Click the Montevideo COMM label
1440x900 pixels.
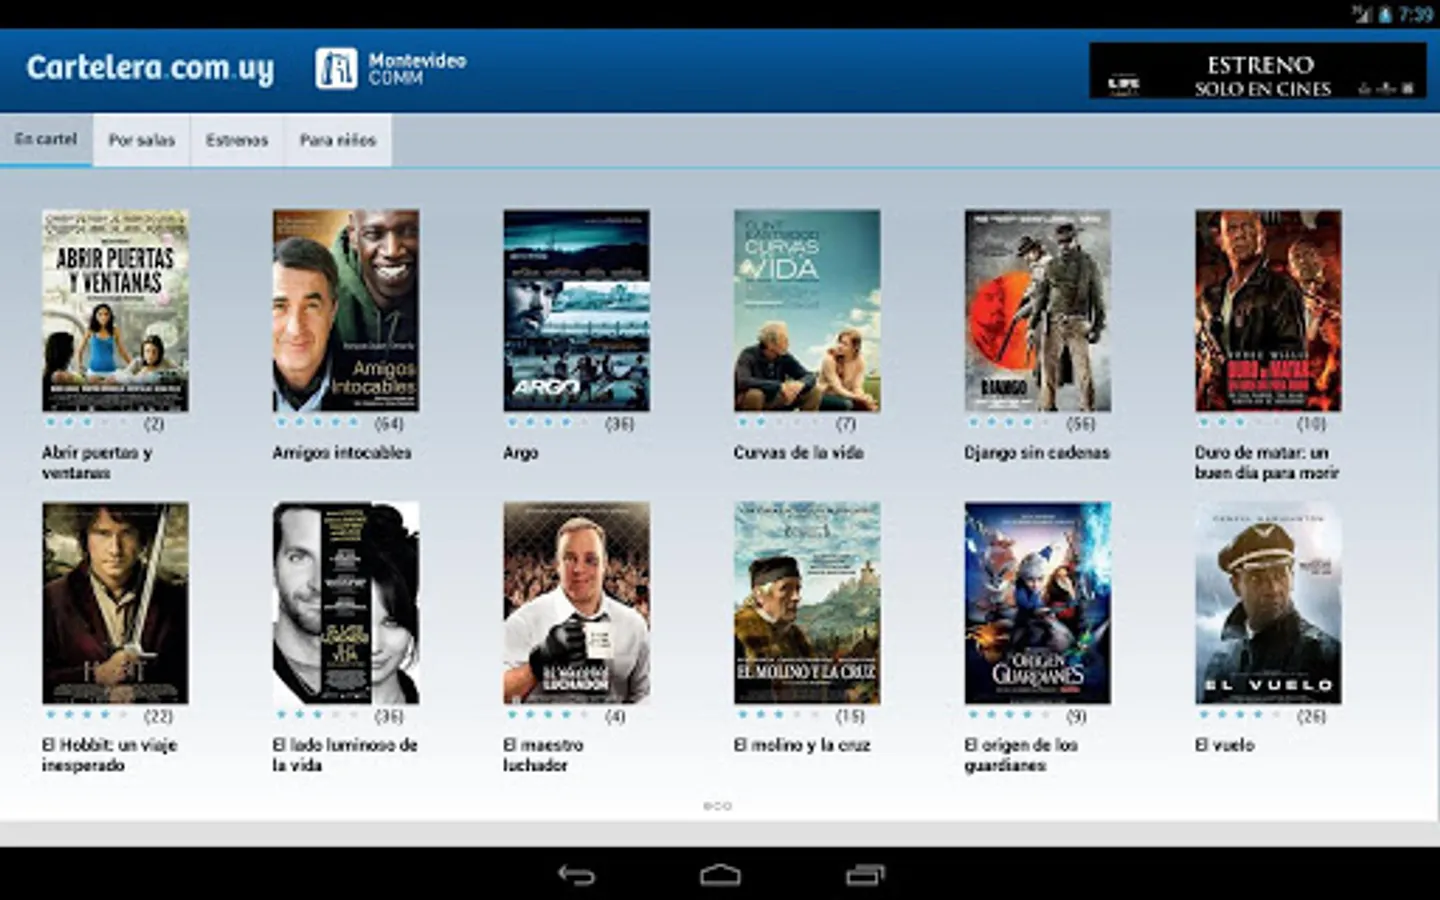click(x=417, y=68)
